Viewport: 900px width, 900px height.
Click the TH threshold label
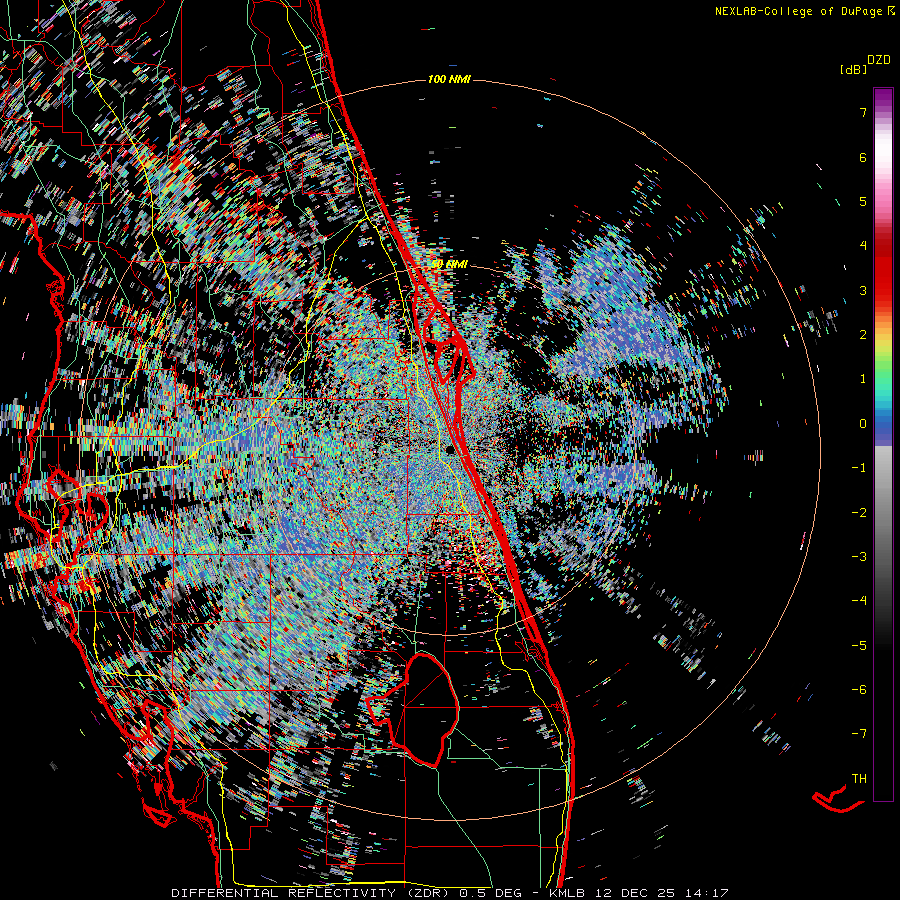coord(859,779)
